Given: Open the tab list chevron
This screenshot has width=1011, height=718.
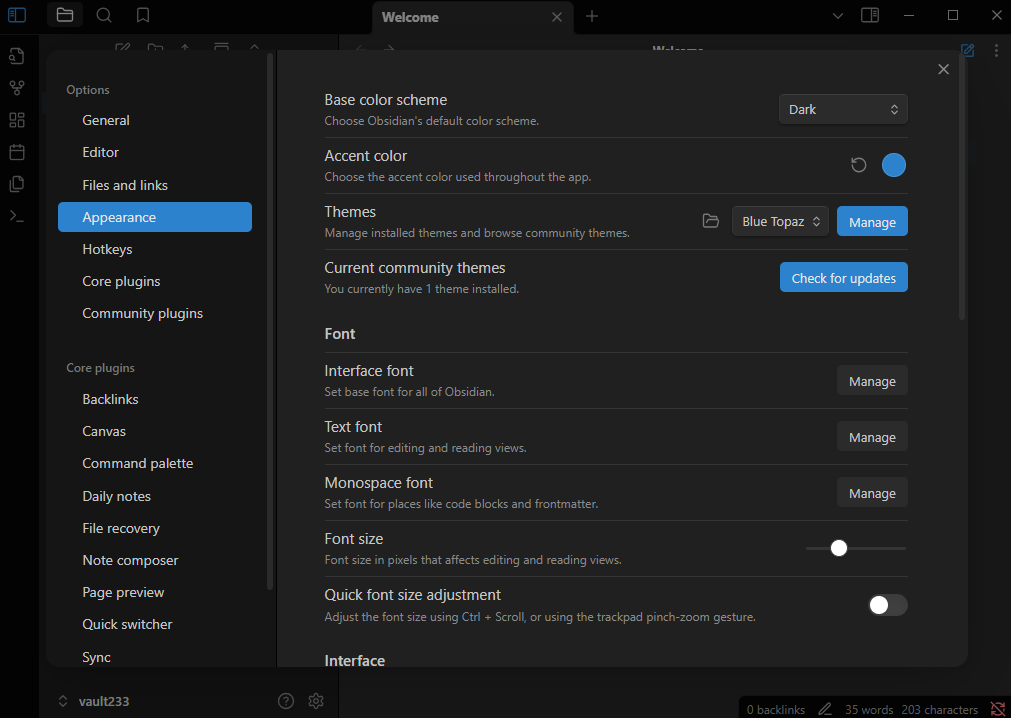Looking at the screenshot, I should point(838,16).
